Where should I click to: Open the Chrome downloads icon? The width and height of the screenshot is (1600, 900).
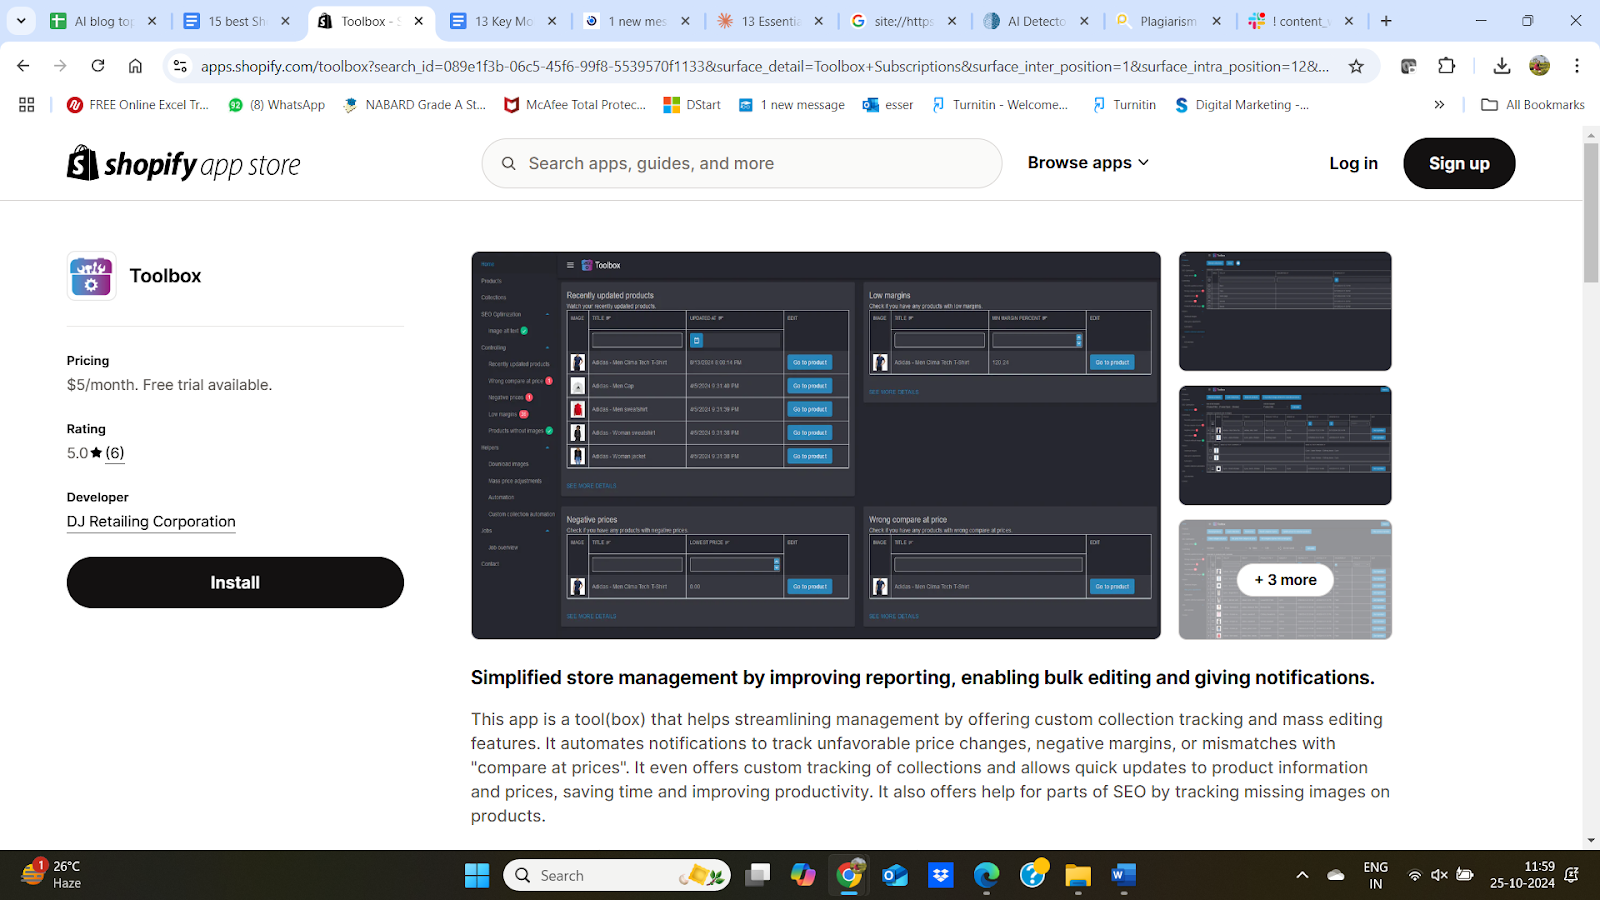pos(1501,66)
